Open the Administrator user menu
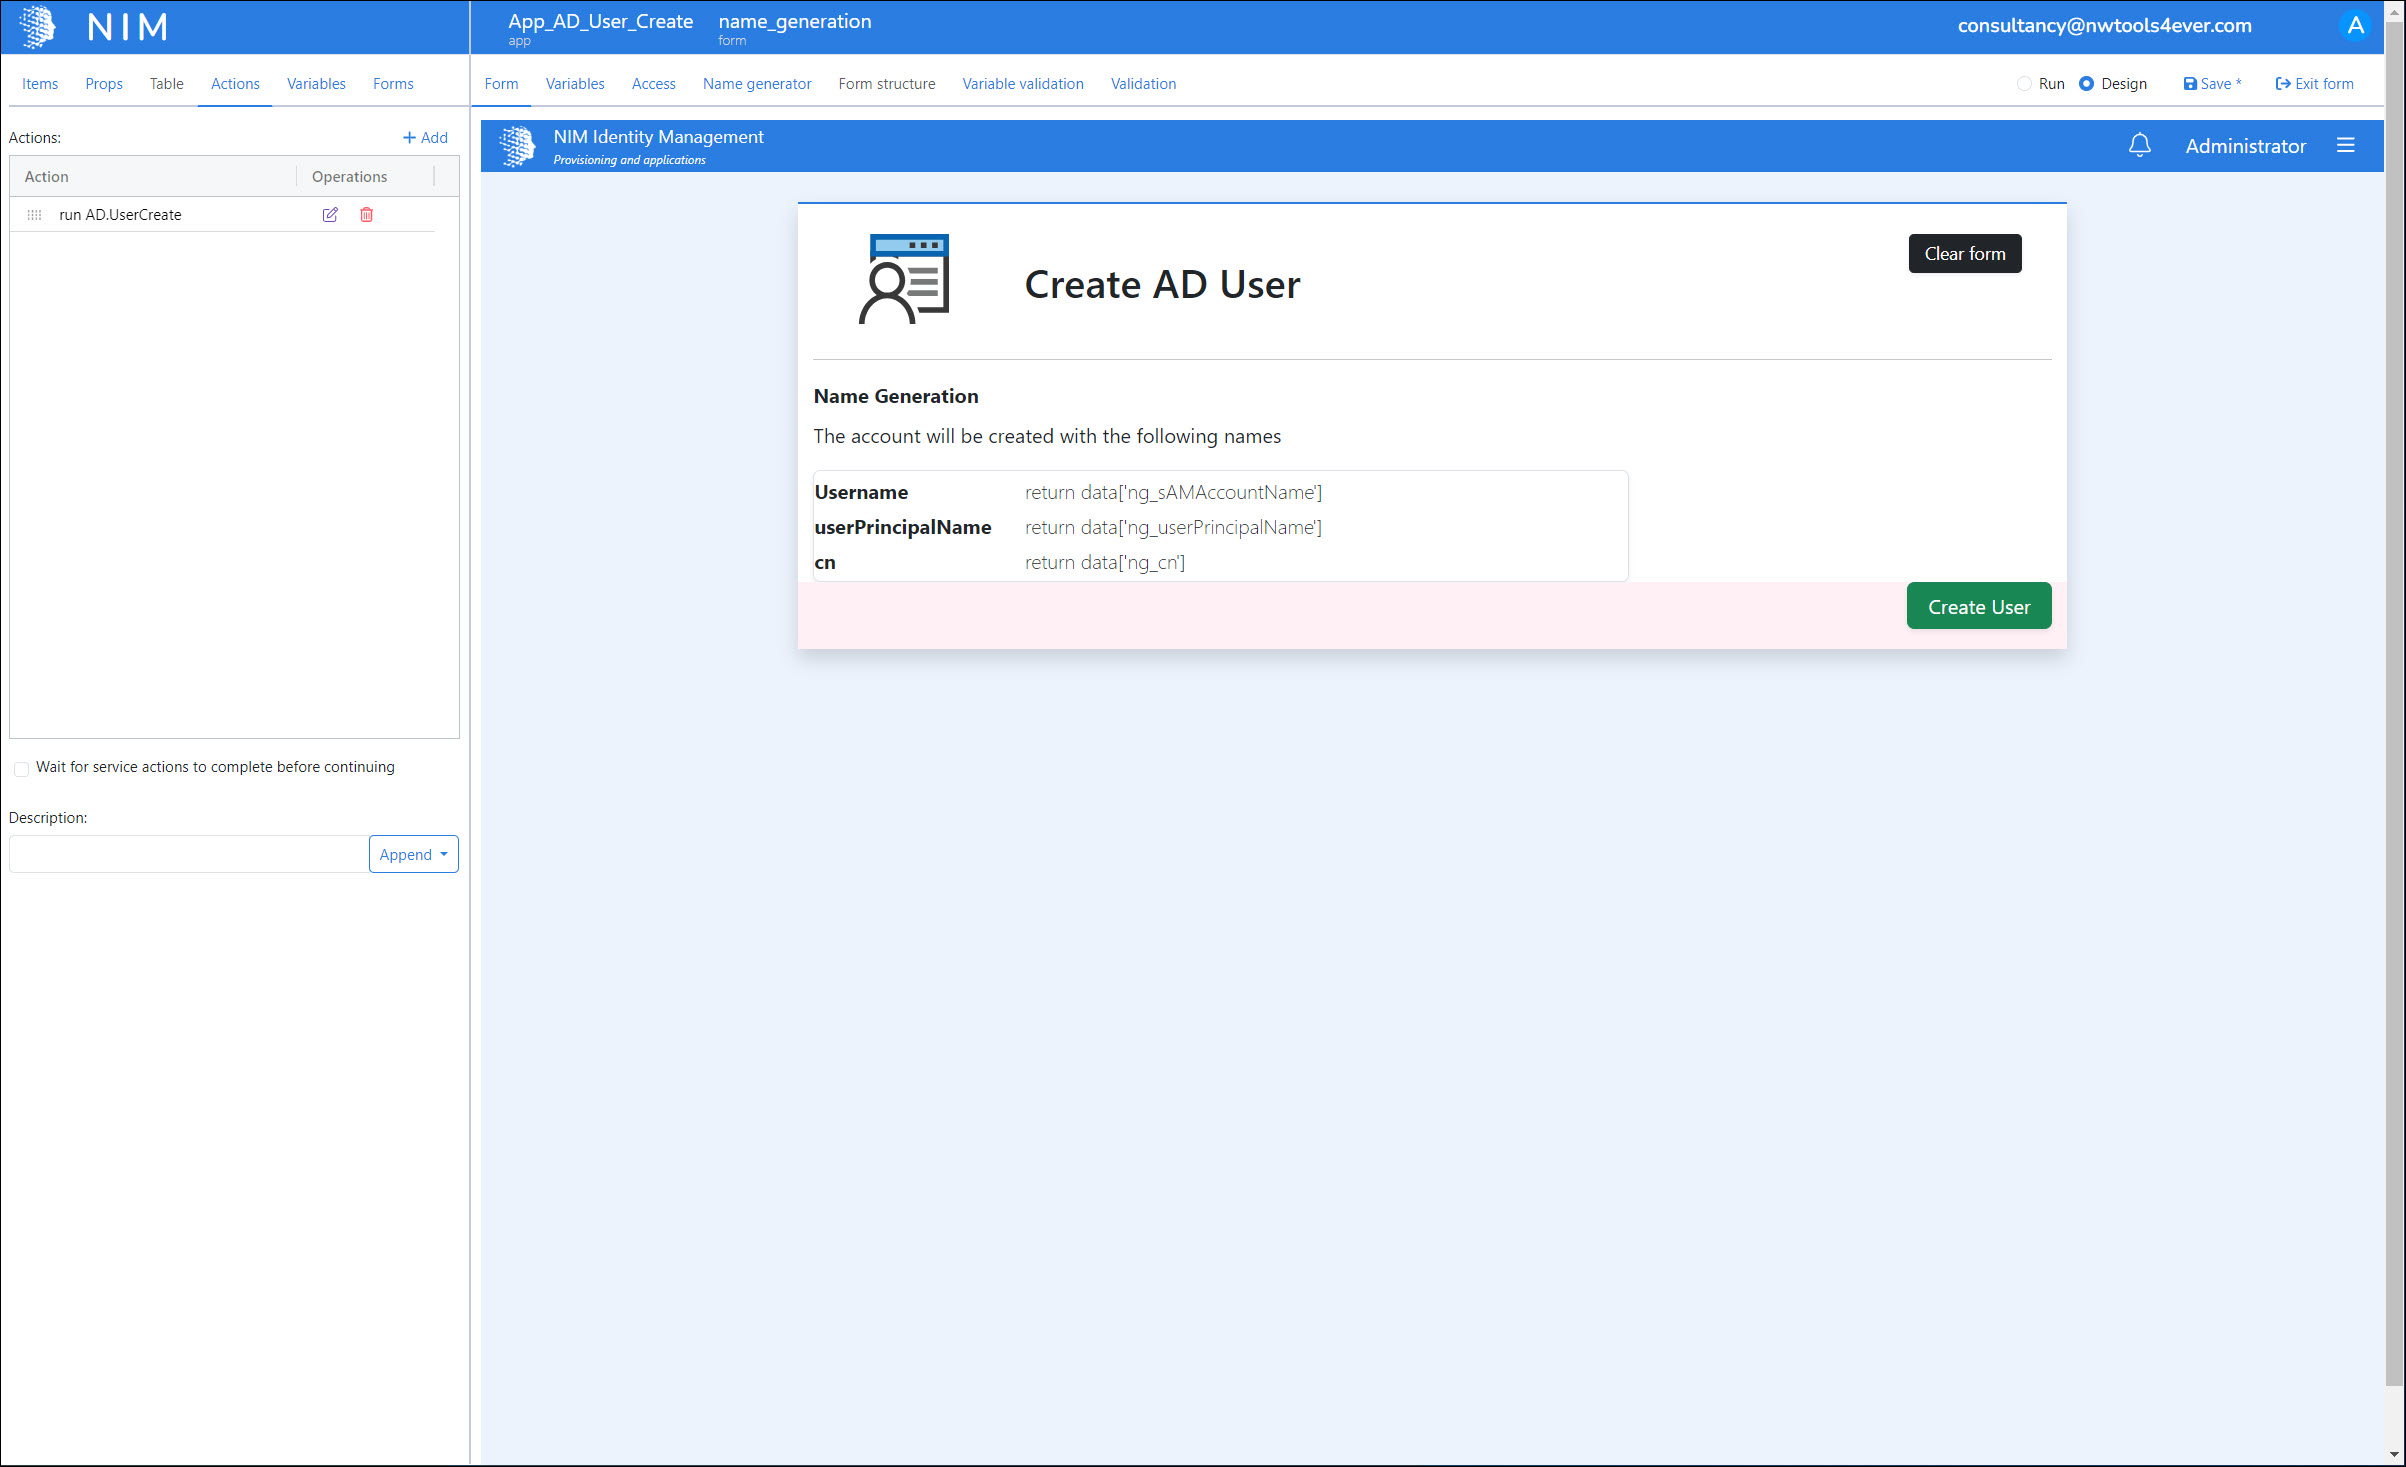This screenshot has height=1467, width=2406. click(2245, 146)
